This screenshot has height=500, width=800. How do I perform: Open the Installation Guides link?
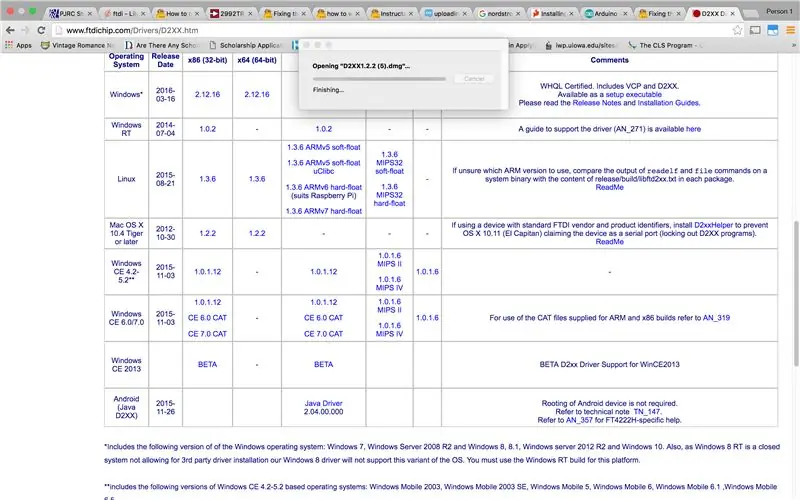(x=668, y=103)
